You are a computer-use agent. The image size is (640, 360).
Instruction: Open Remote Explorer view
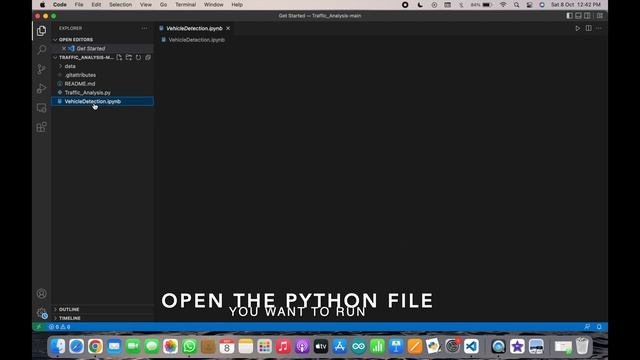(x=41, y=108)
